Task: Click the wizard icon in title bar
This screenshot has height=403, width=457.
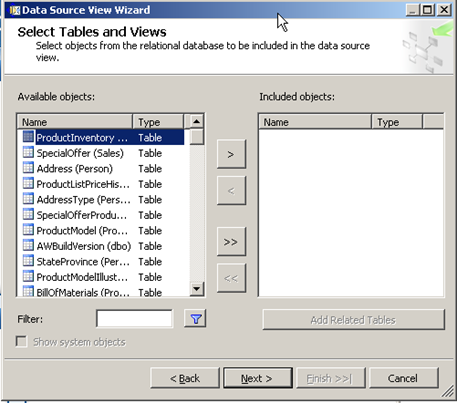Action: (15, 10)
